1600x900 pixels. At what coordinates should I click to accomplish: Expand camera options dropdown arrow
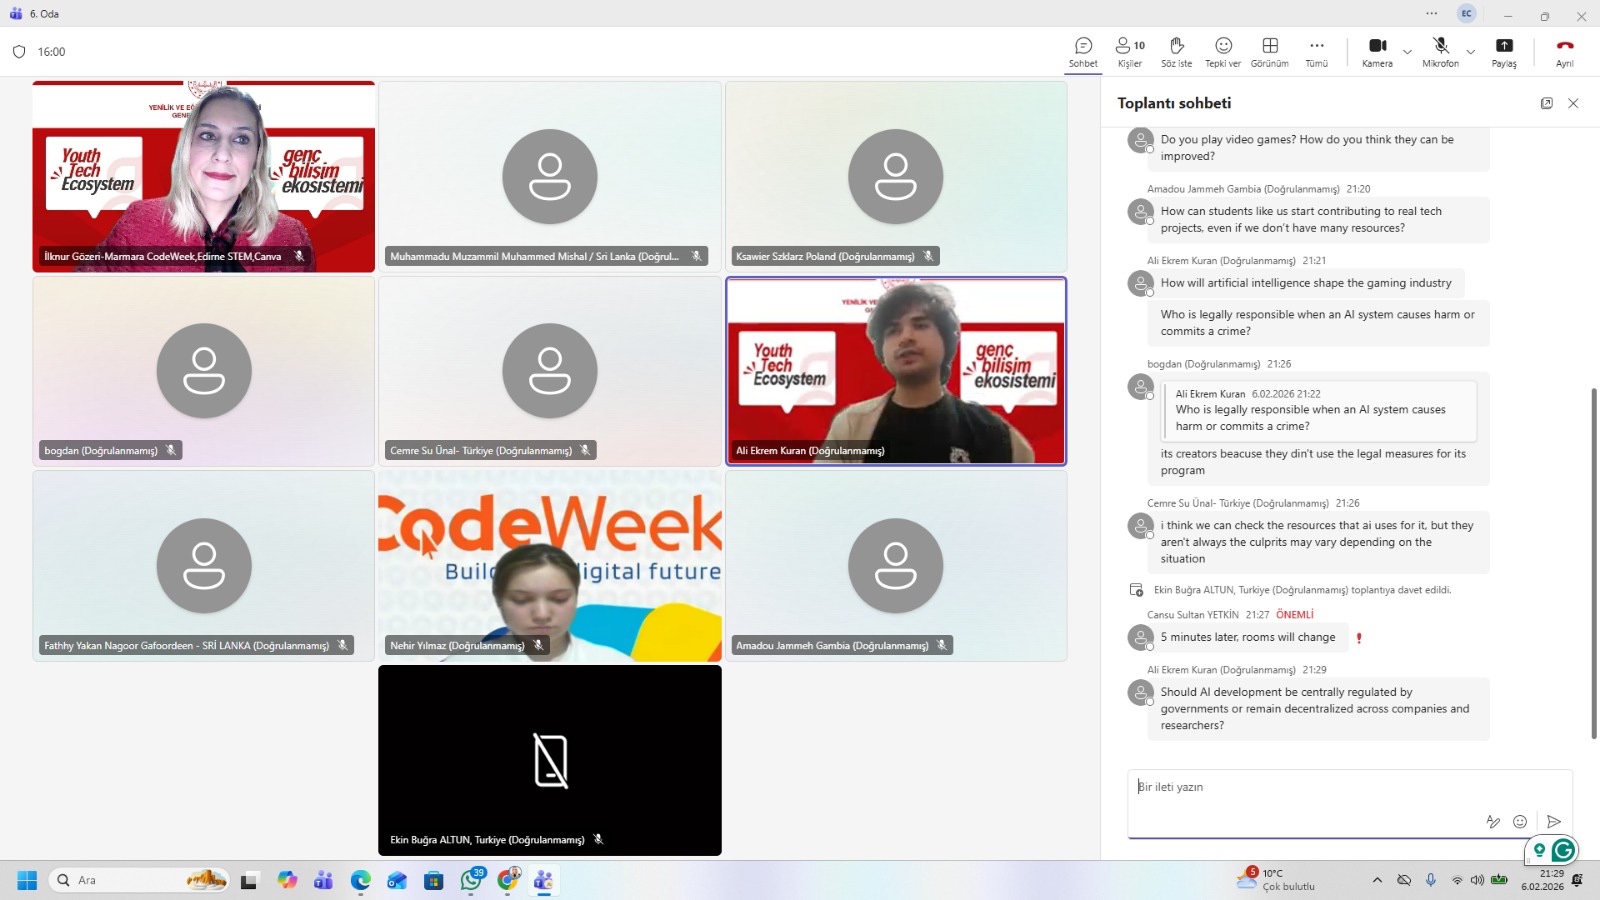click(1407, 52)
